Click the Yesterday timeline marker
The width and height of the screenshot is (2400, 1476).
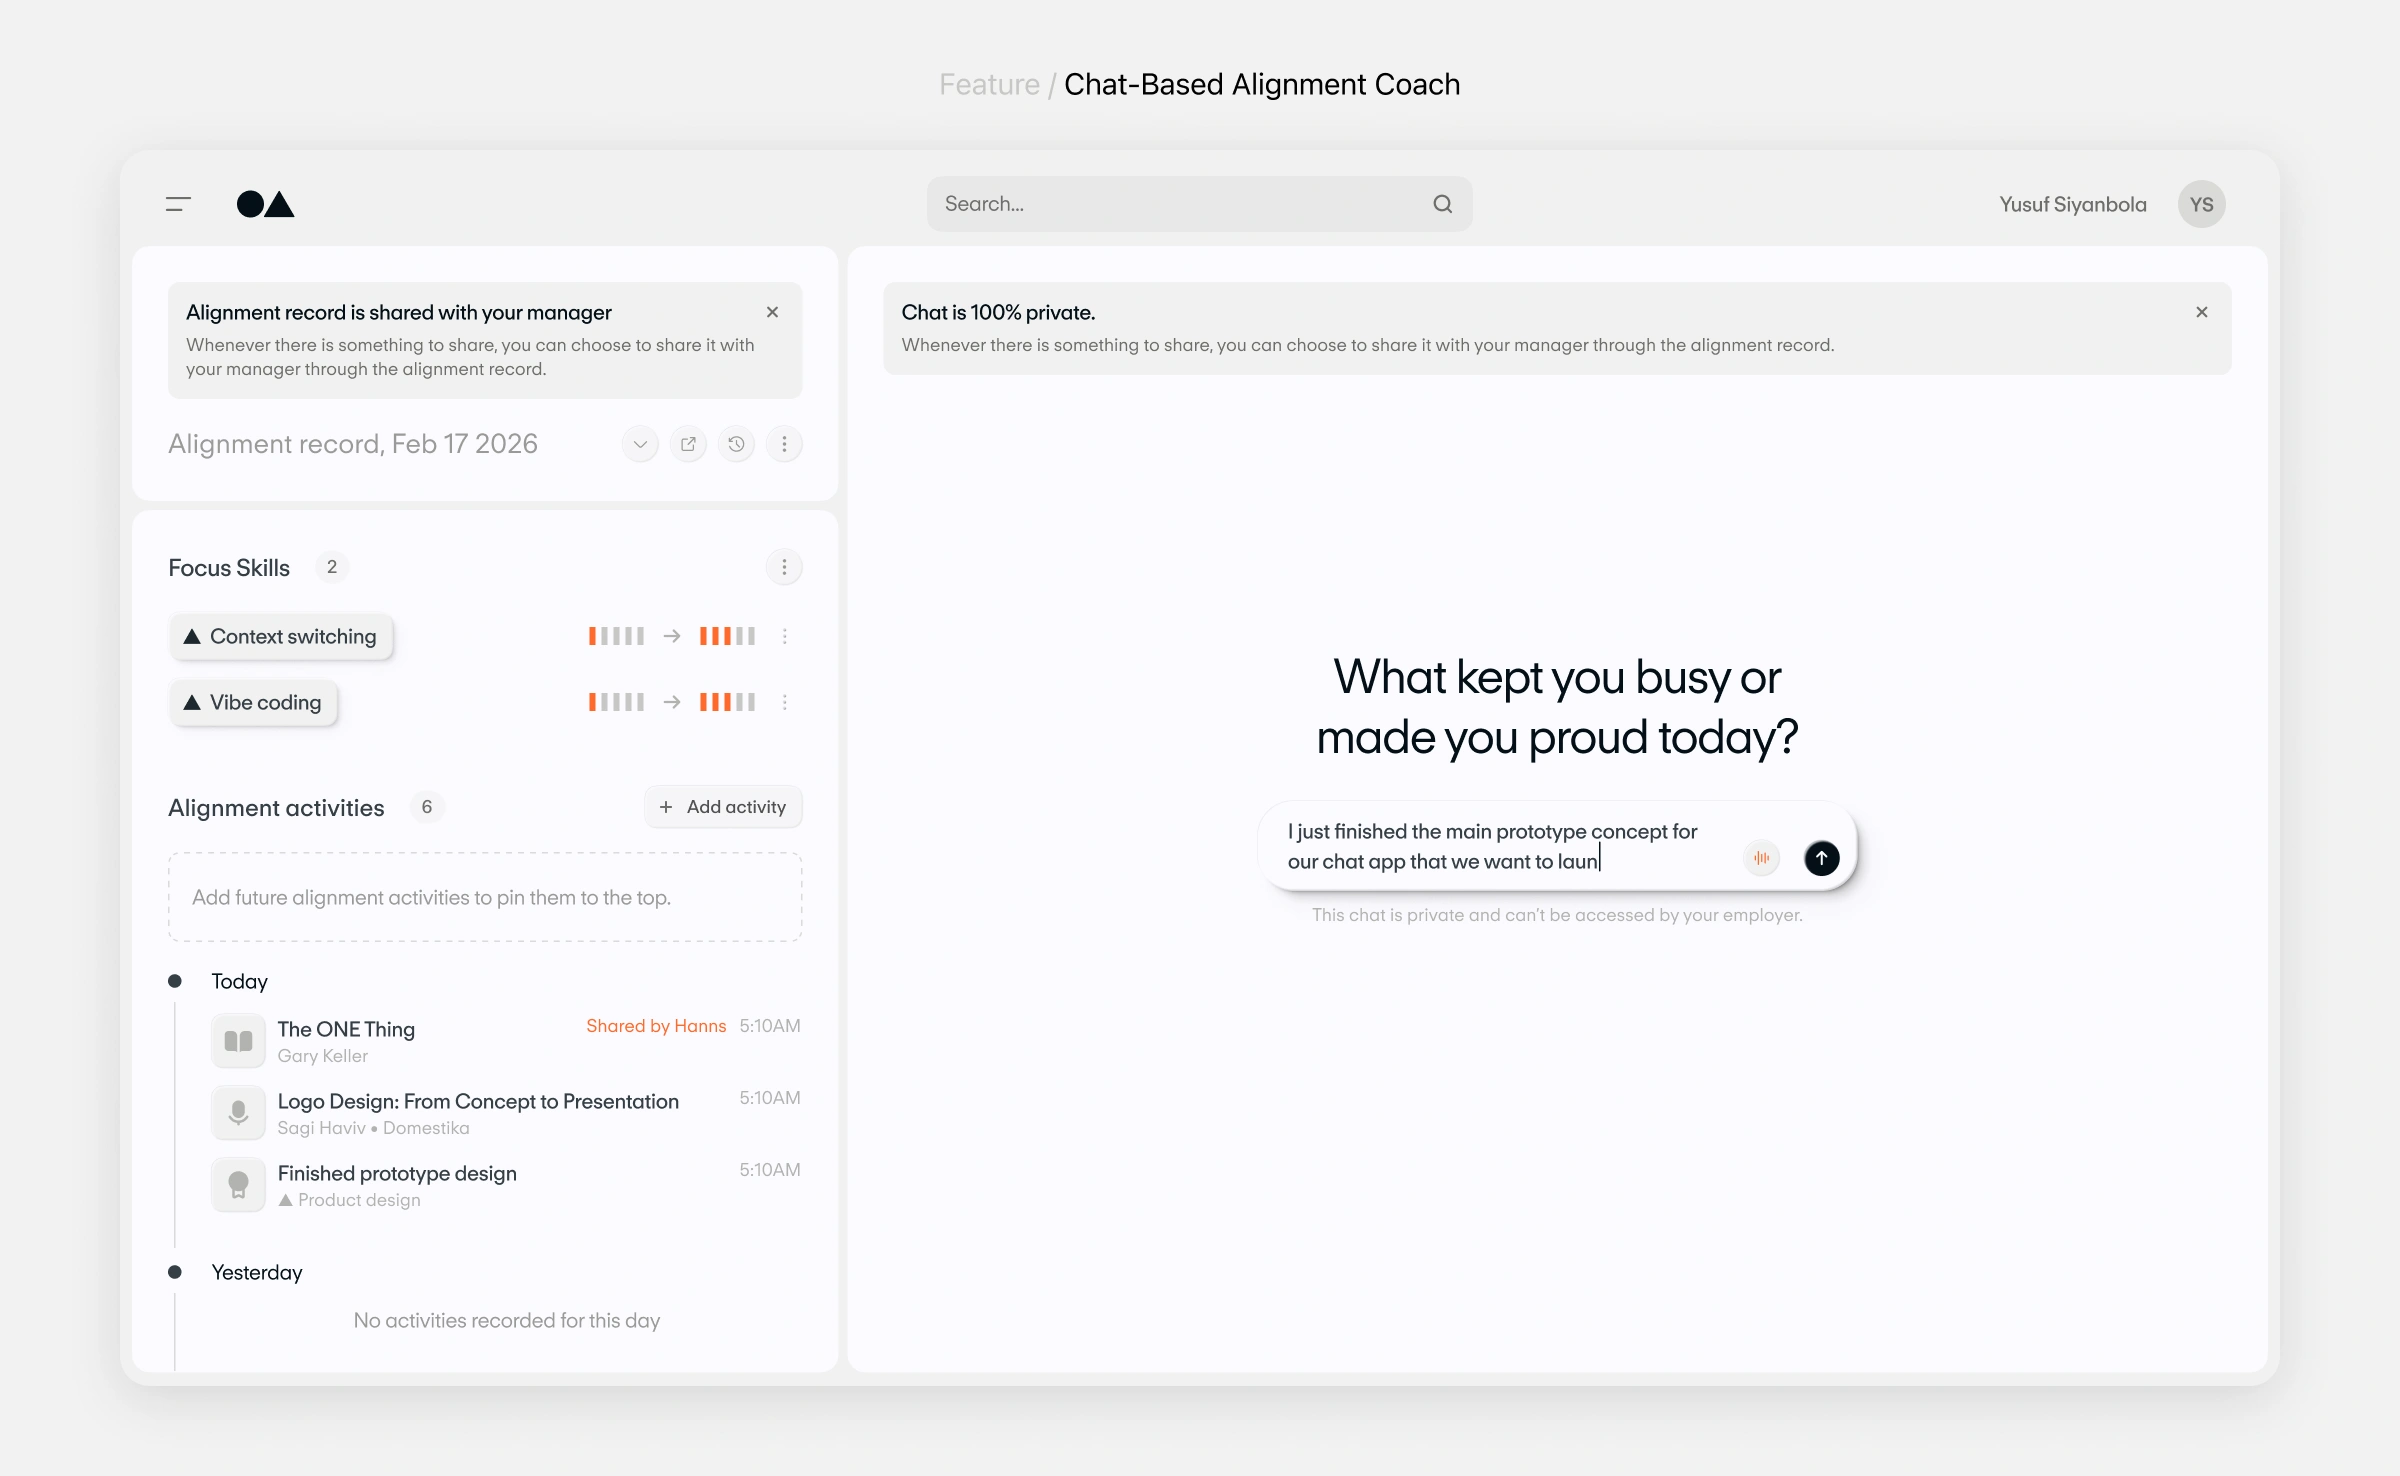[175, 1272]
